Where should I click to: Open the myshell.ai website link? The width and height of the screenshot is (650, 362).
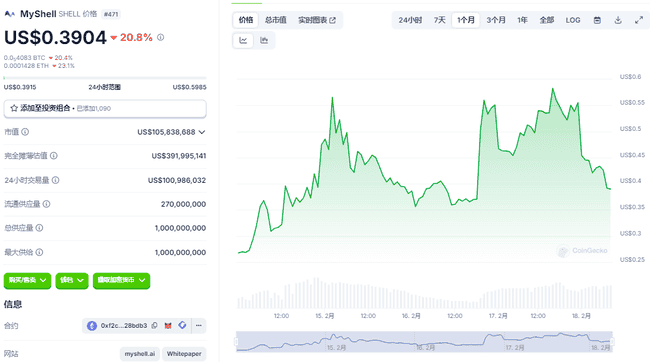point(140,354)
